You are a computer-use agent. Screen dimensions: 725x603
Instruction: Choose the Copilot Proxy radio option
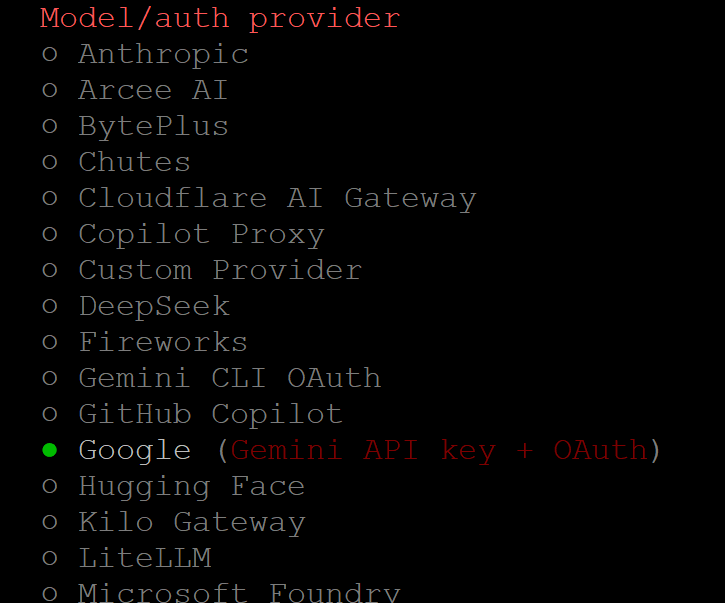pyautogui.click(x=50, y=235)
